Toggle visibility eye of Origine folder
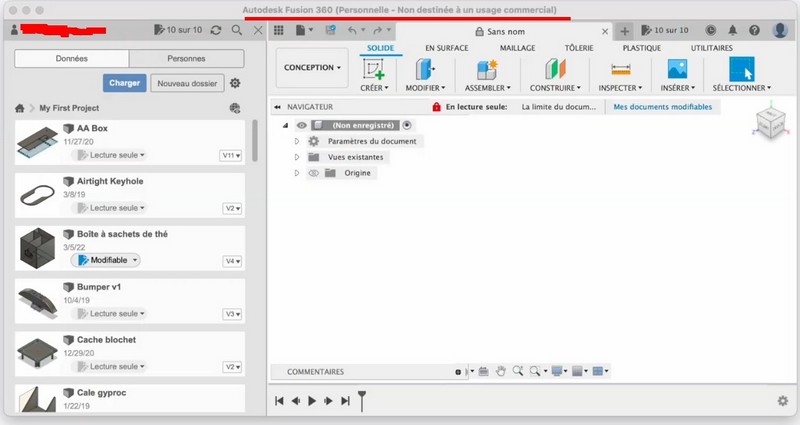The height and width of the screenshot is (425, 800). 313,173
